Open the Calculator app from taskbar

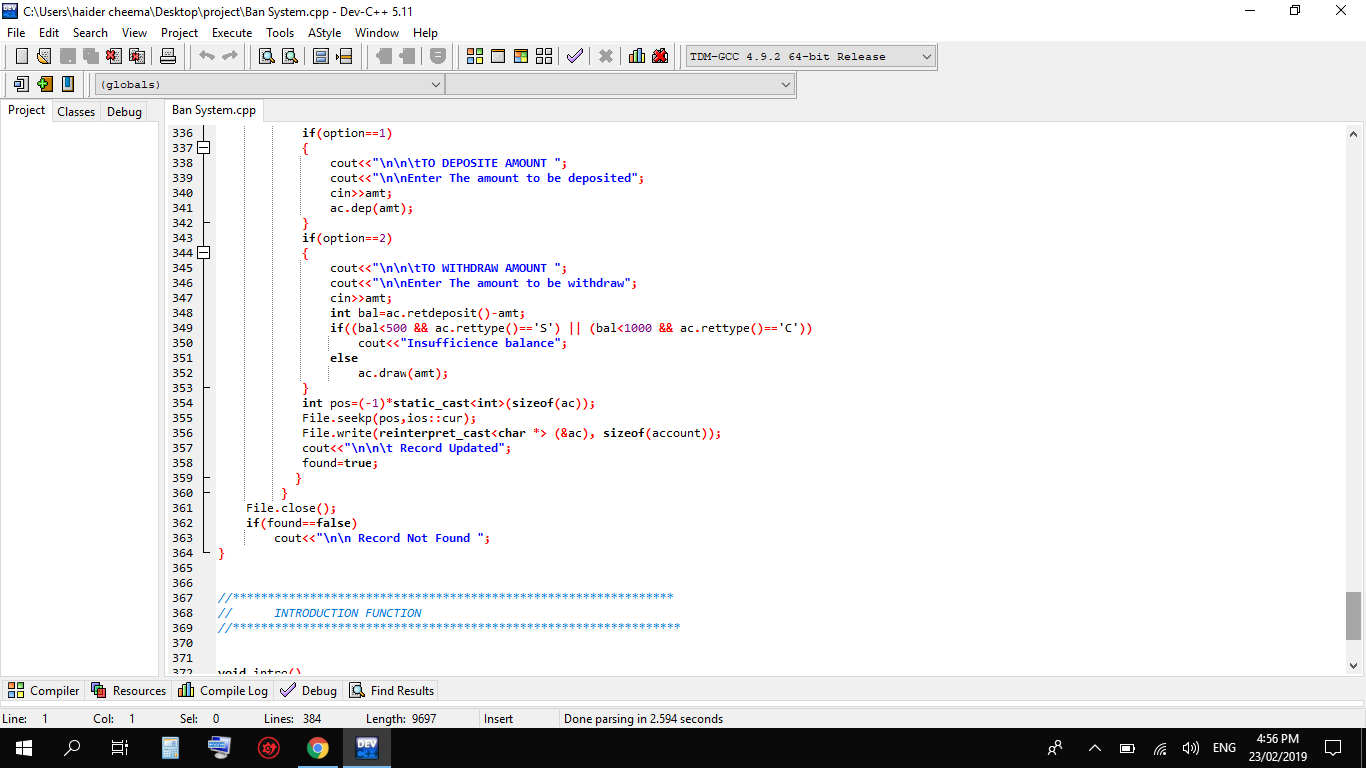pyautogui.click(x=170, y=747)
